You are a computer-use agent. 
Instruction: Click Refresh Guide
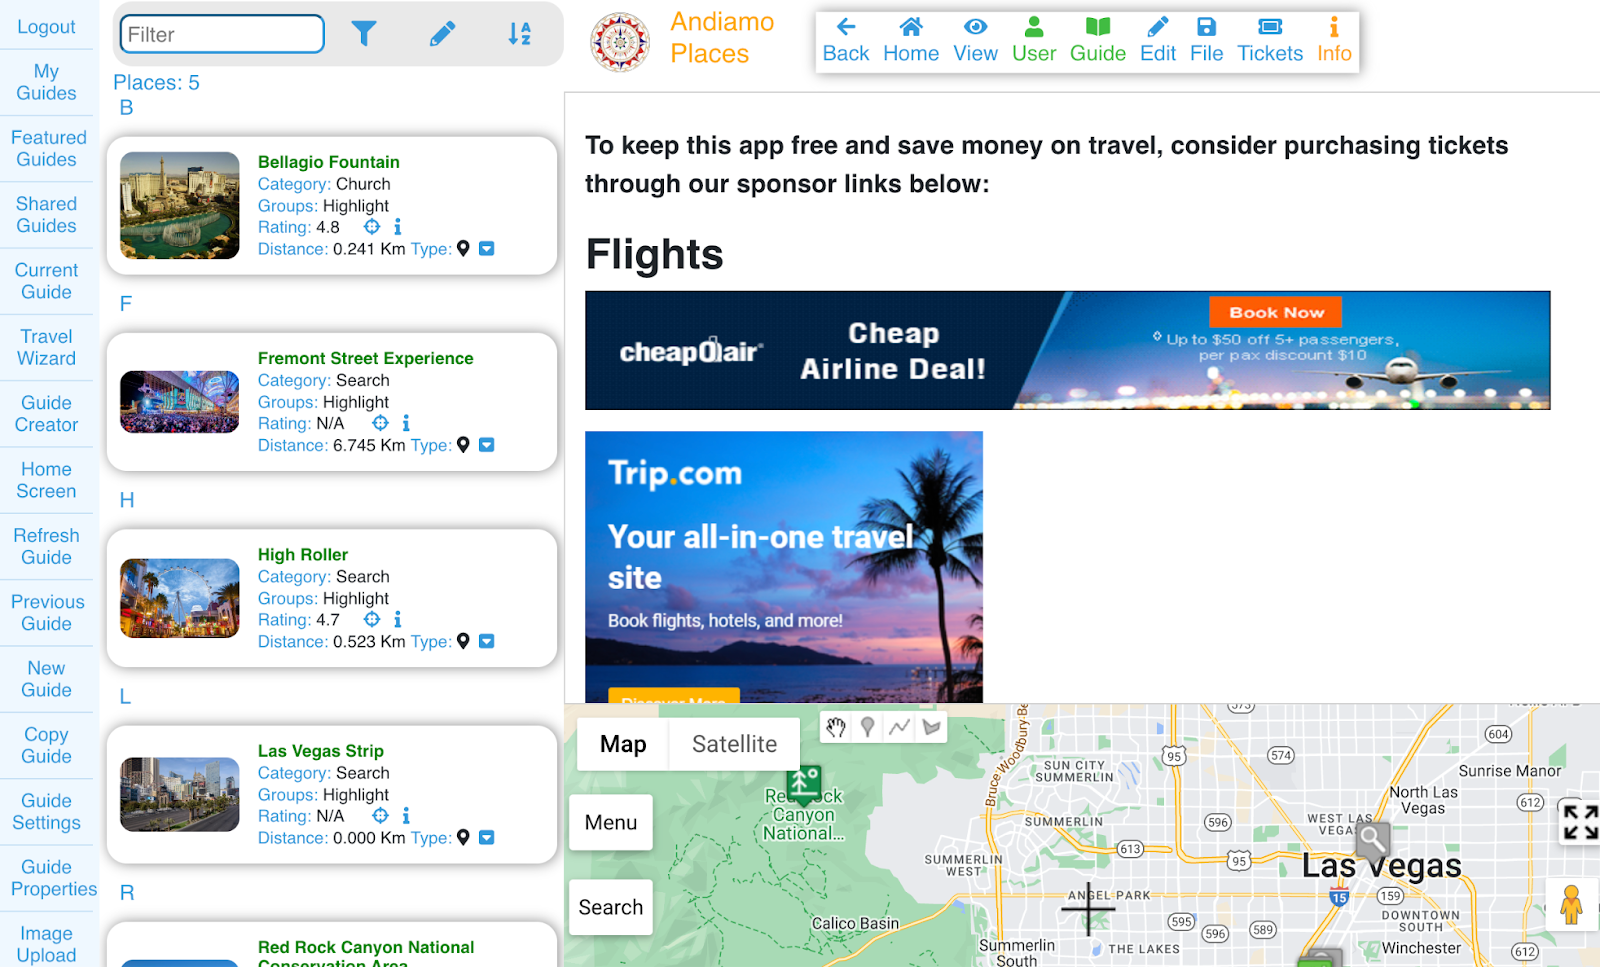click(x=46, y=546)
